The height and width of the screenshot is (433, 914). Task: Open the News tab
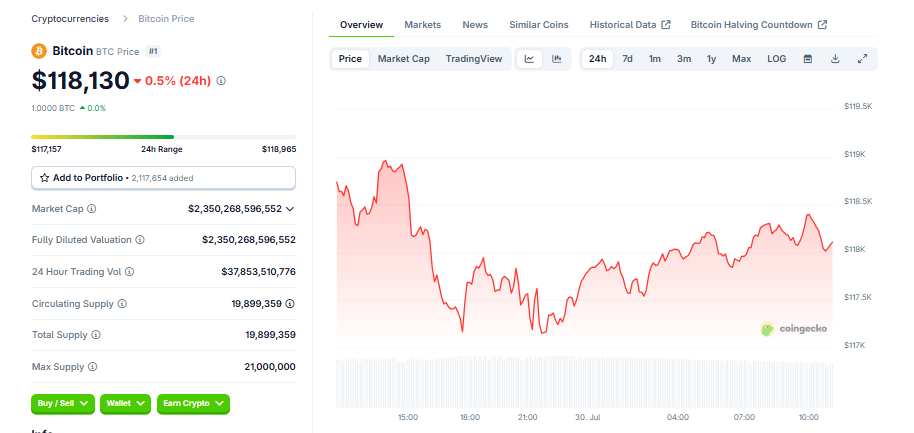[475, 24]
